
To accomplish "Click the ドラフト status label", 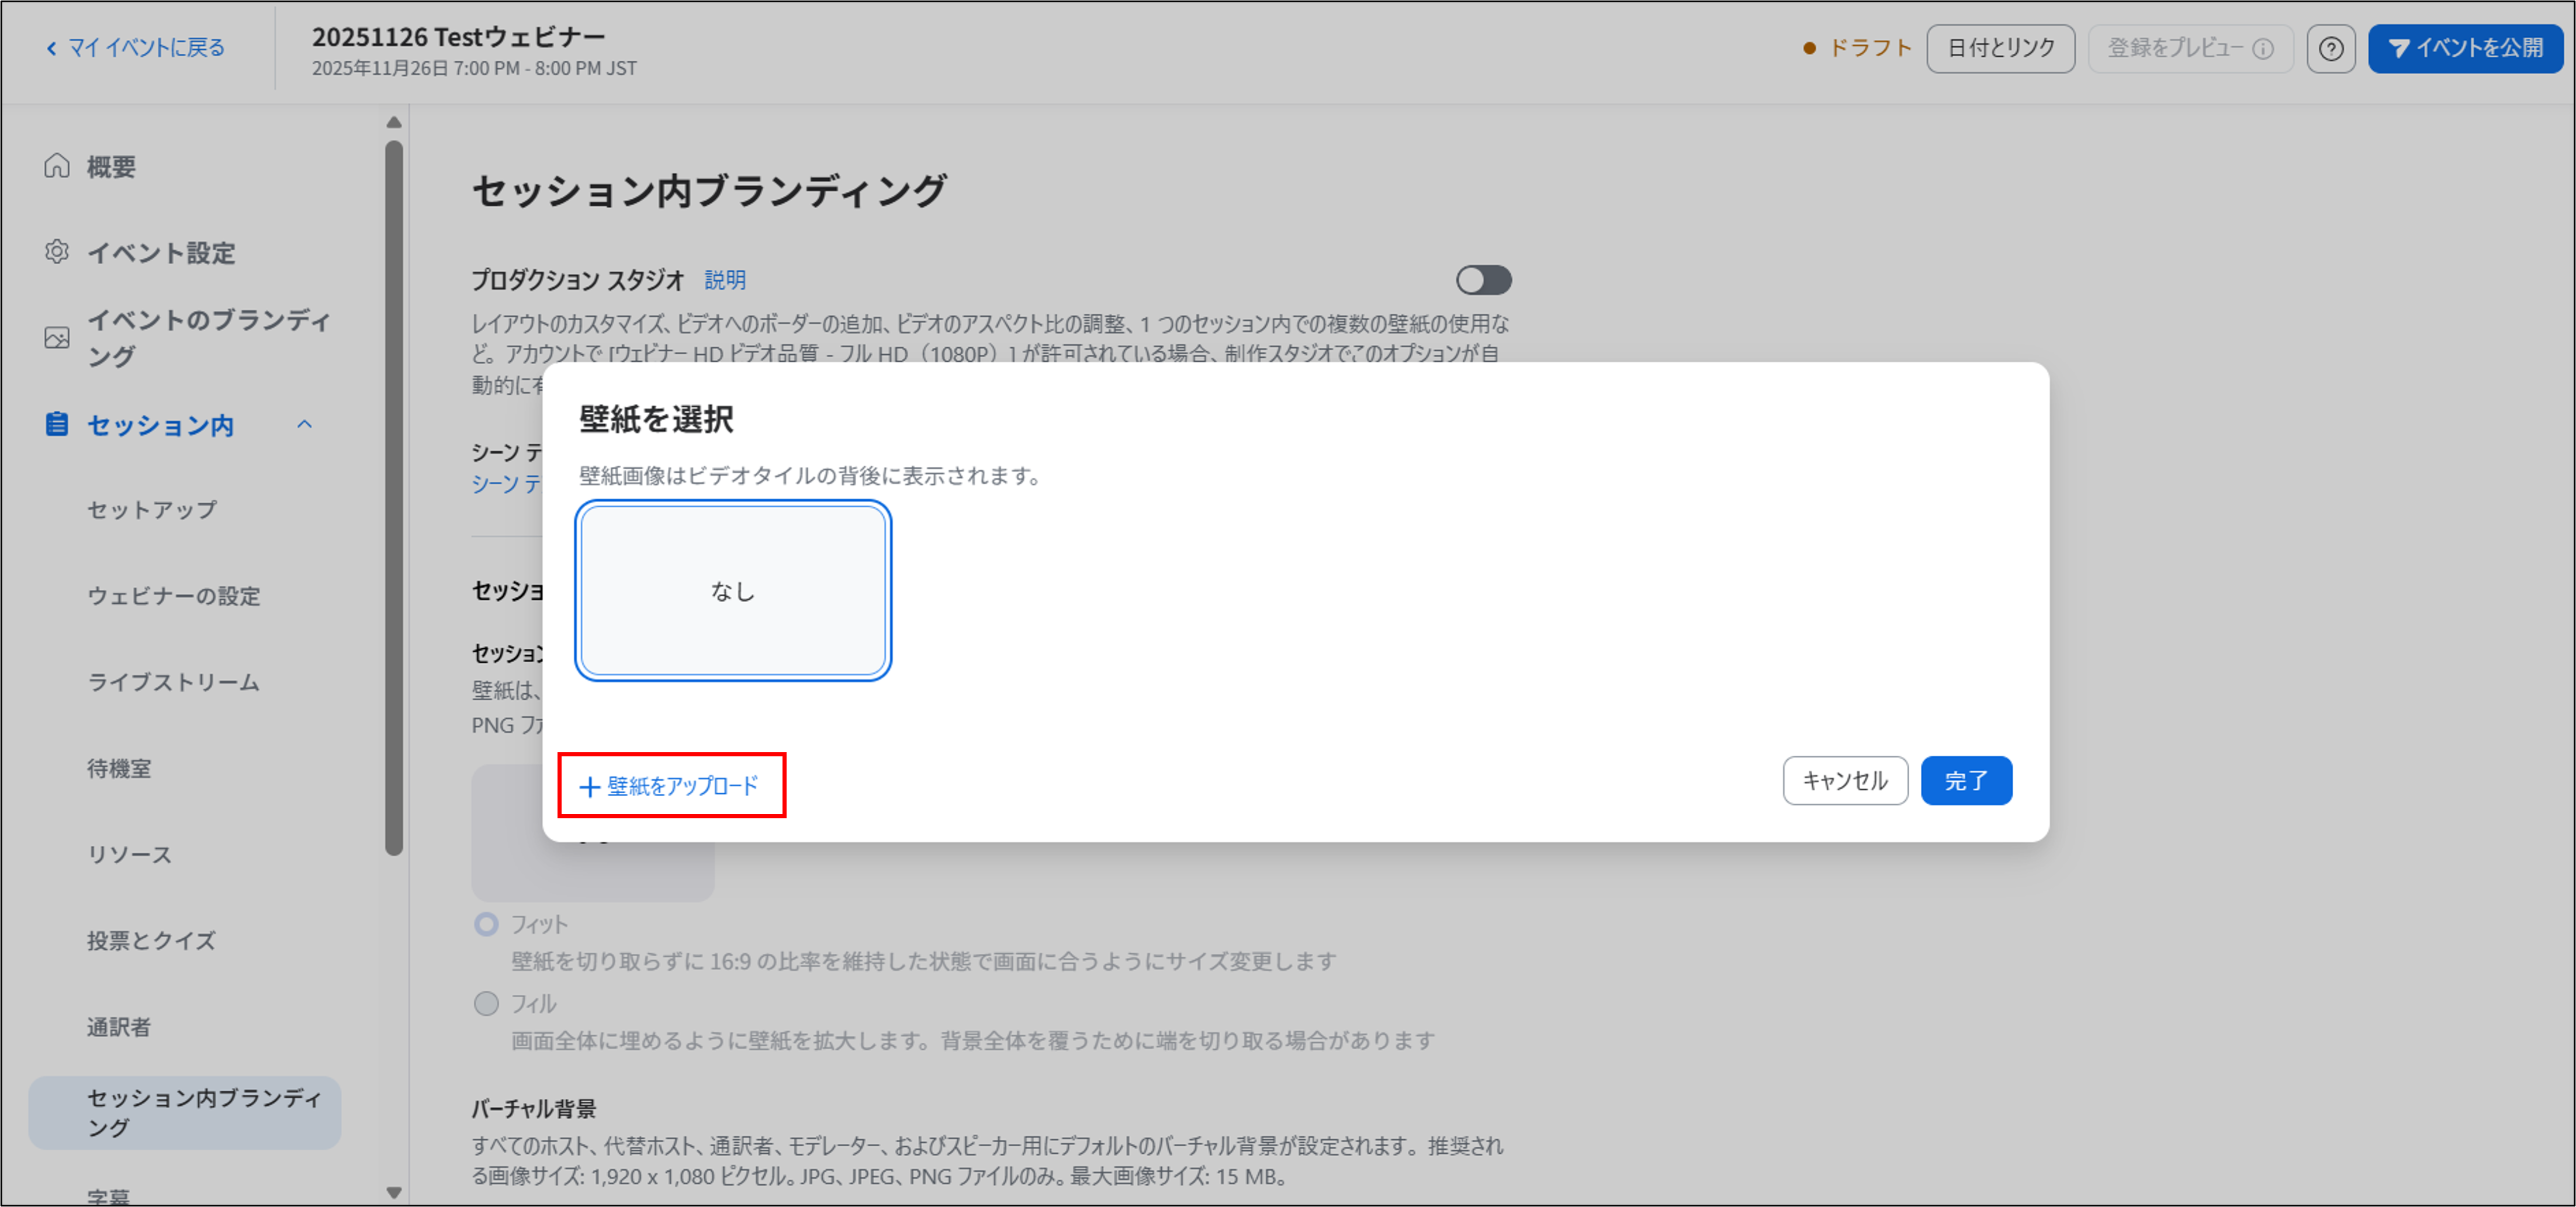I will (x=1870, y=48).
